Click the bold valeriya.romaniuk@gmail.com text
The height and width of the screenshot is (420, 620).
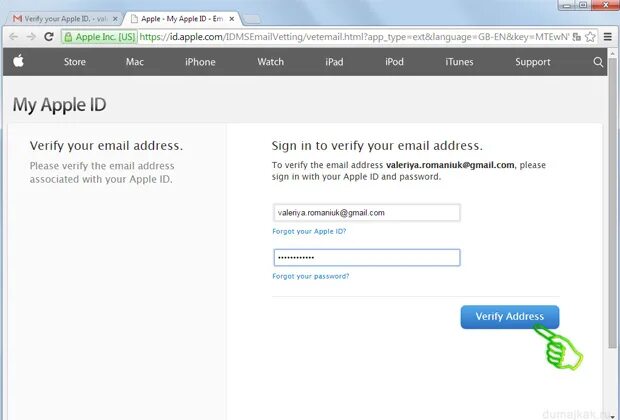pos(450,165)
